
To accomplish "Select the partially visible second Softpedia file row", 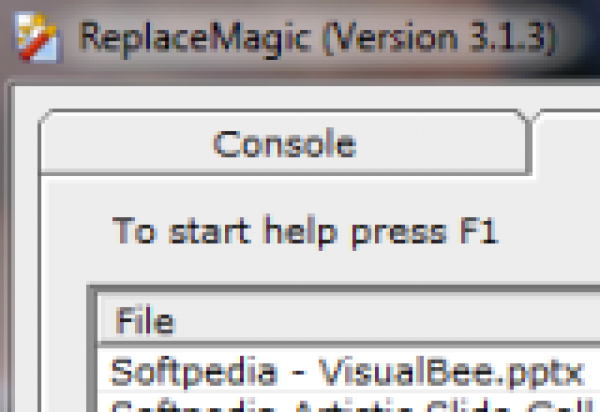I will (346, 405).
